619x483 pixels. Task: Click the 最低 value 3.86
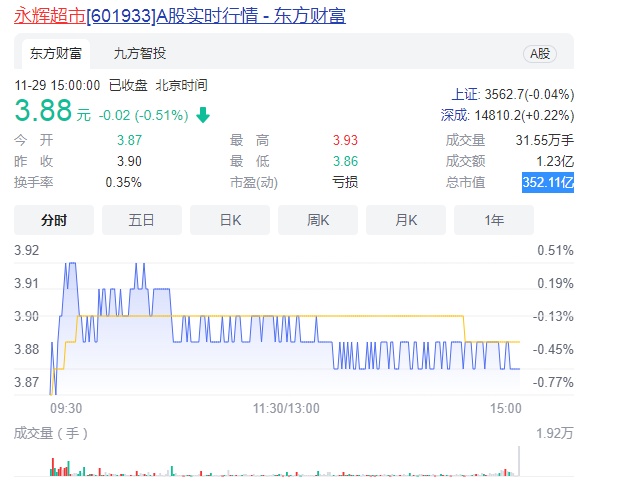(x=345, y=161)
